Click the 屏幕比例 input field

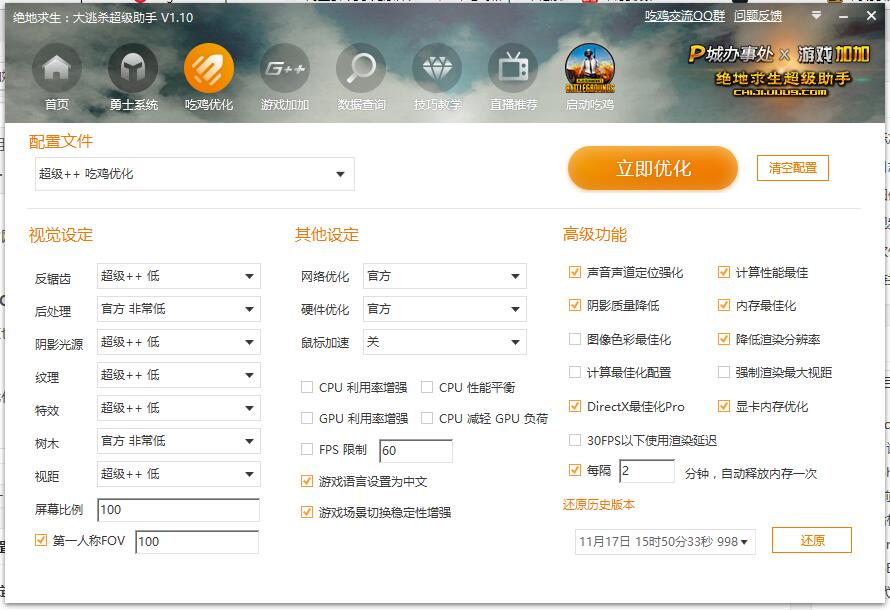[x=178, y=510]
